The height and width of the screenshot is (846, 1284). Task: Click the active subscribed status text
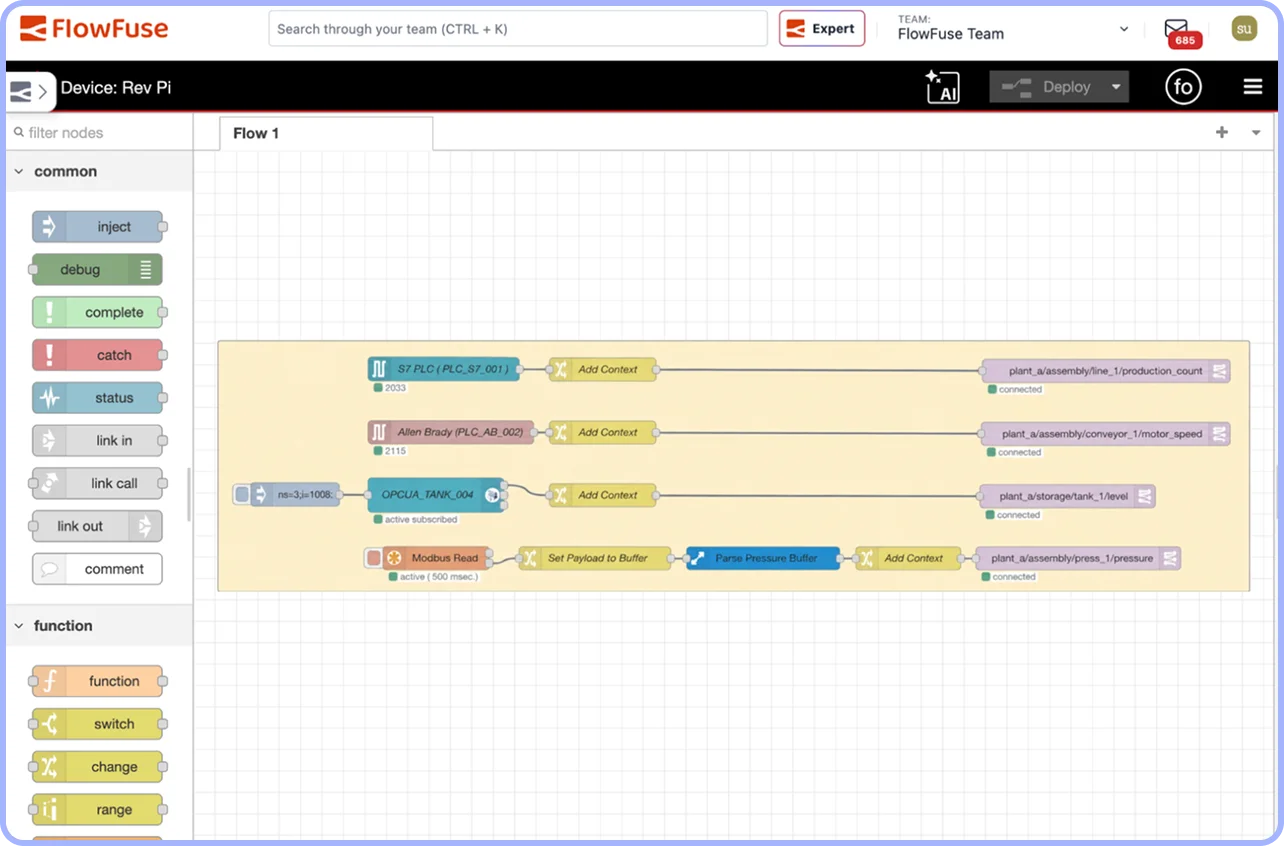(415, 519)
